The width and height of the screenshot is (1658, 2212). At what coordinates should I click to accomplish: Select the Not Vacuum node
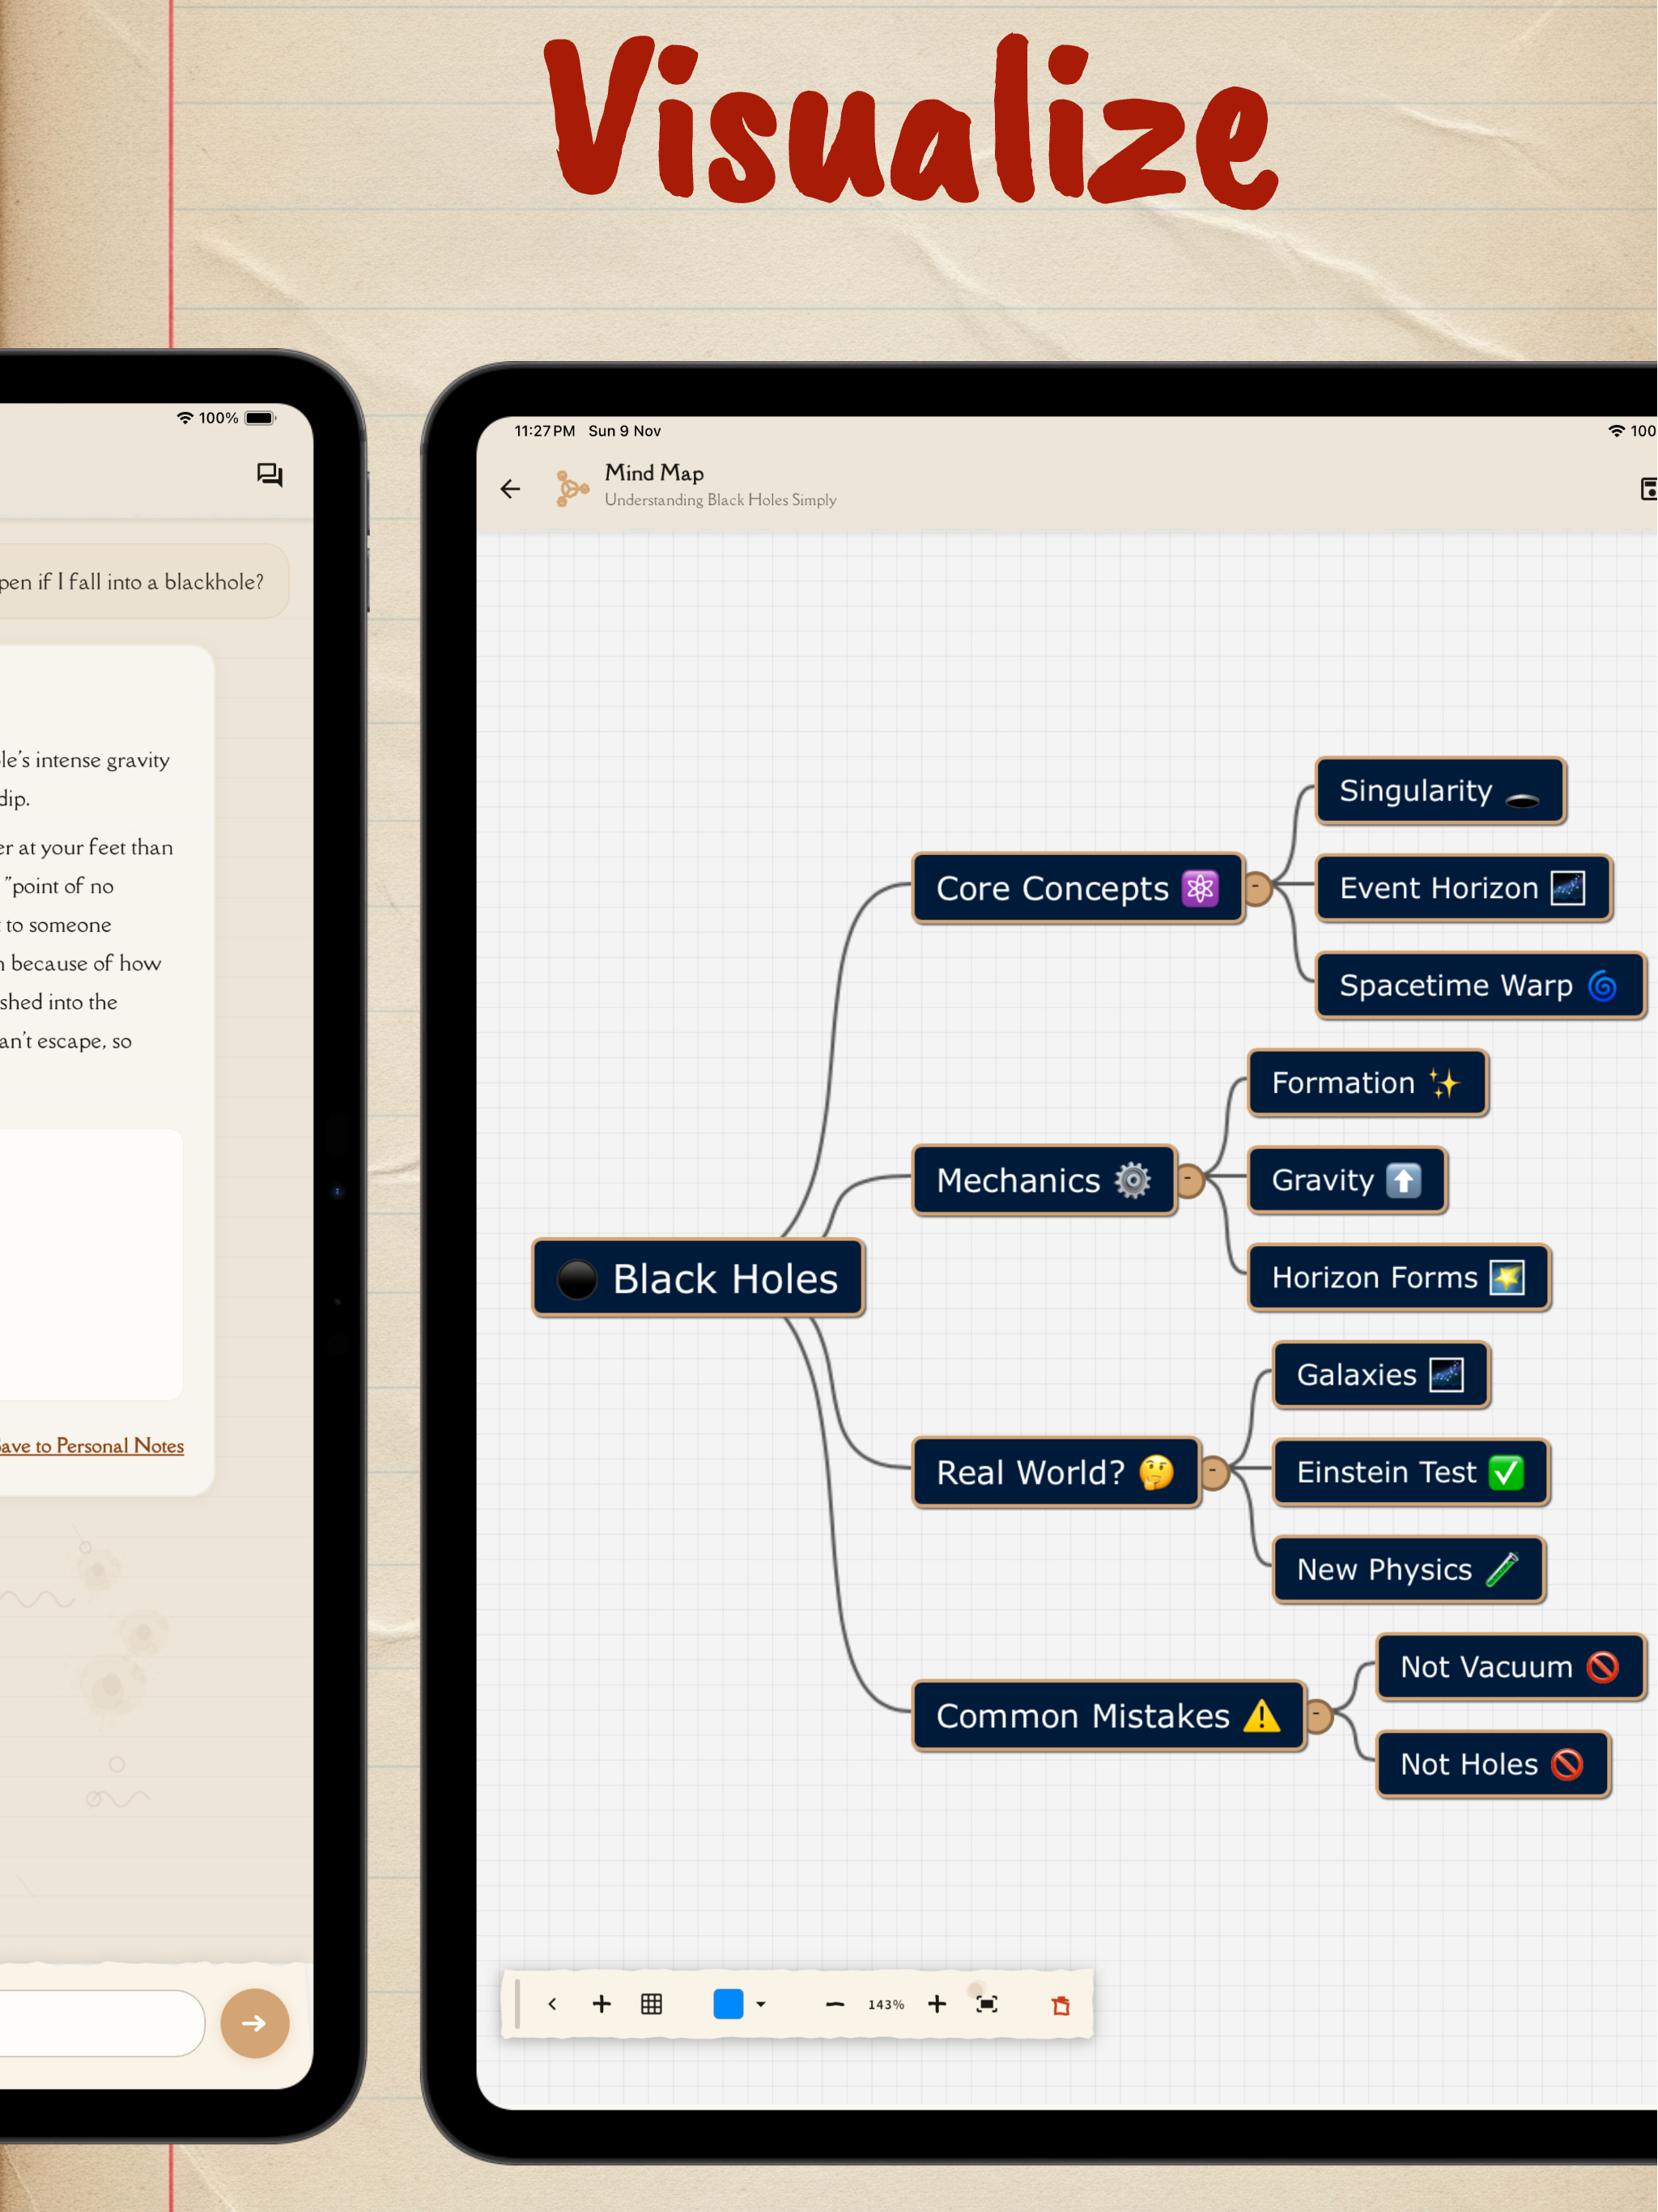[x=1510, y=1666]
